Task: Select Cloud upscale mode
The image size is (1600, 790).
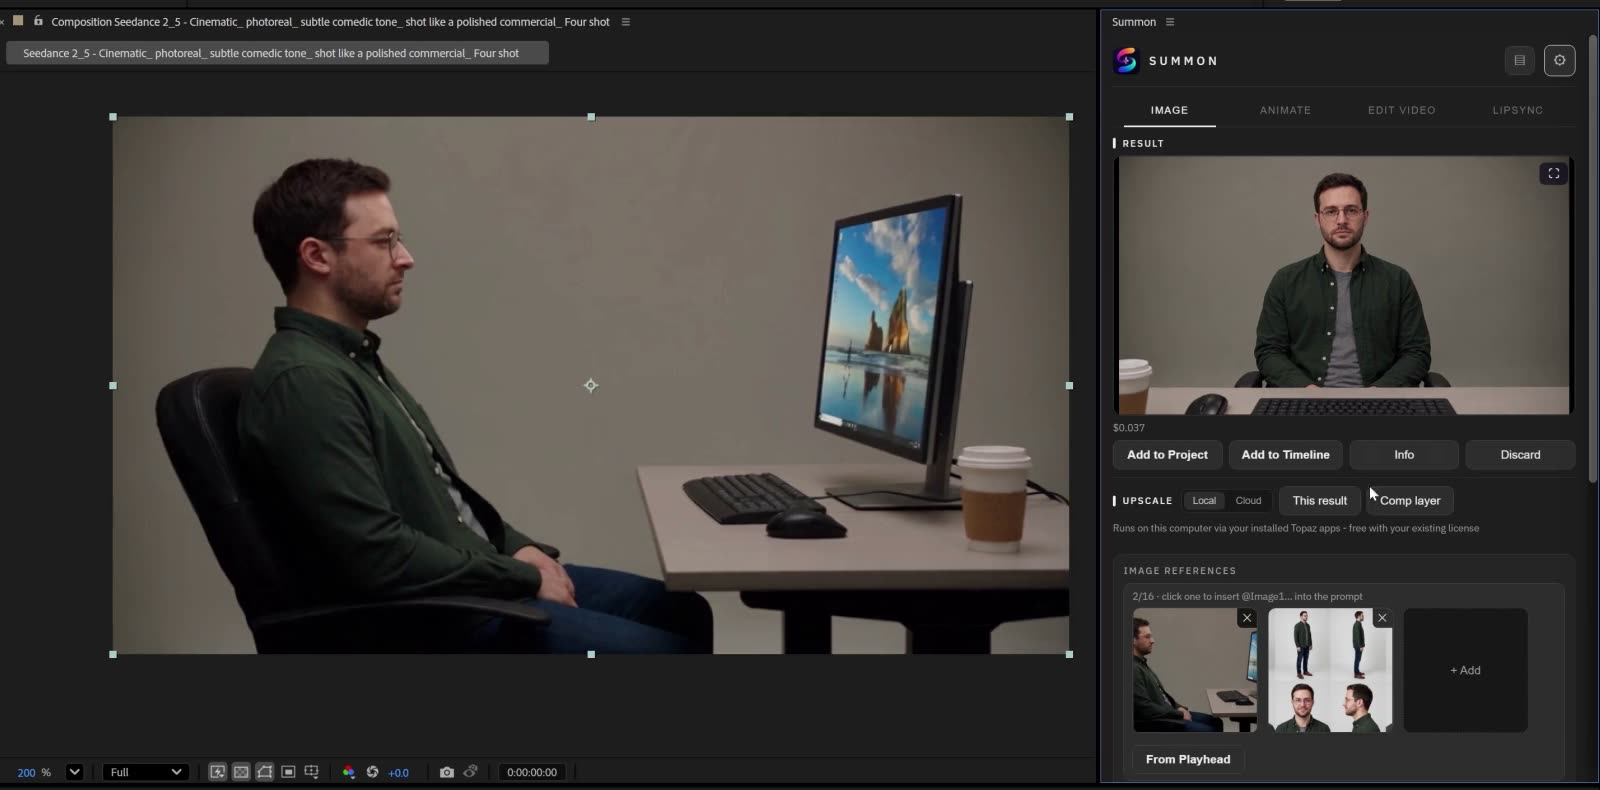Action: pos(1248,501)
